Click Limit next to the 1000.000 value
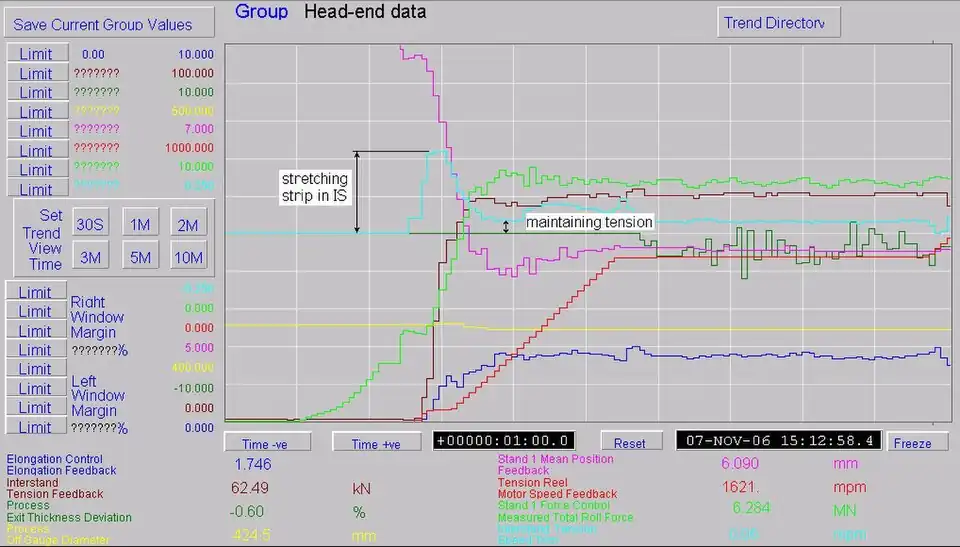Image resolution: width=960 pixels, height=547 pixels. tap(36, 150)
